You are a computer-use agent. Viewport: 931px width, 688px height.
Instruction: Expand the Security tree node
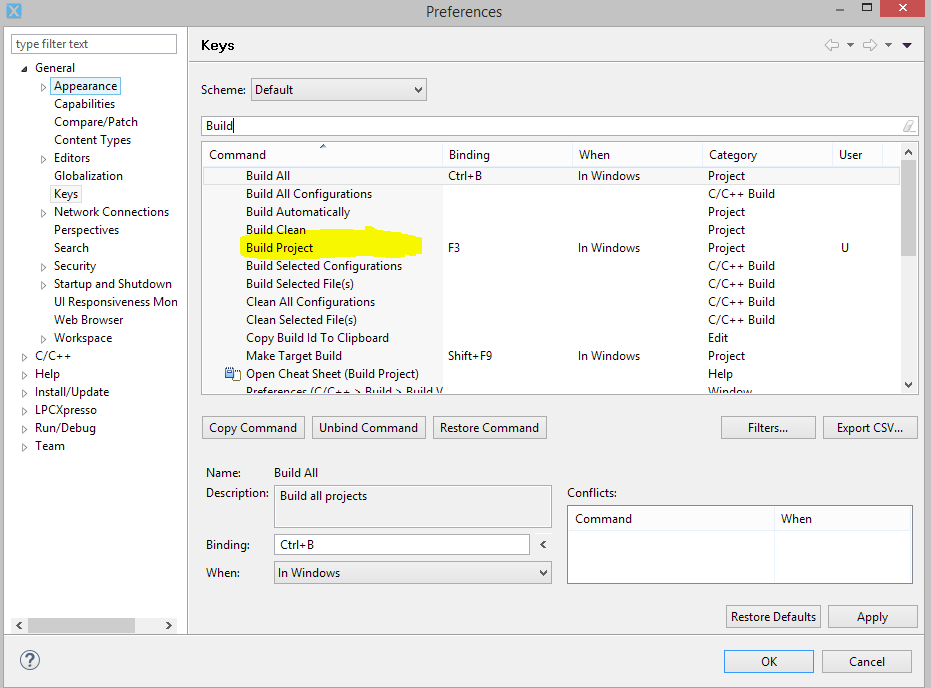43,267
